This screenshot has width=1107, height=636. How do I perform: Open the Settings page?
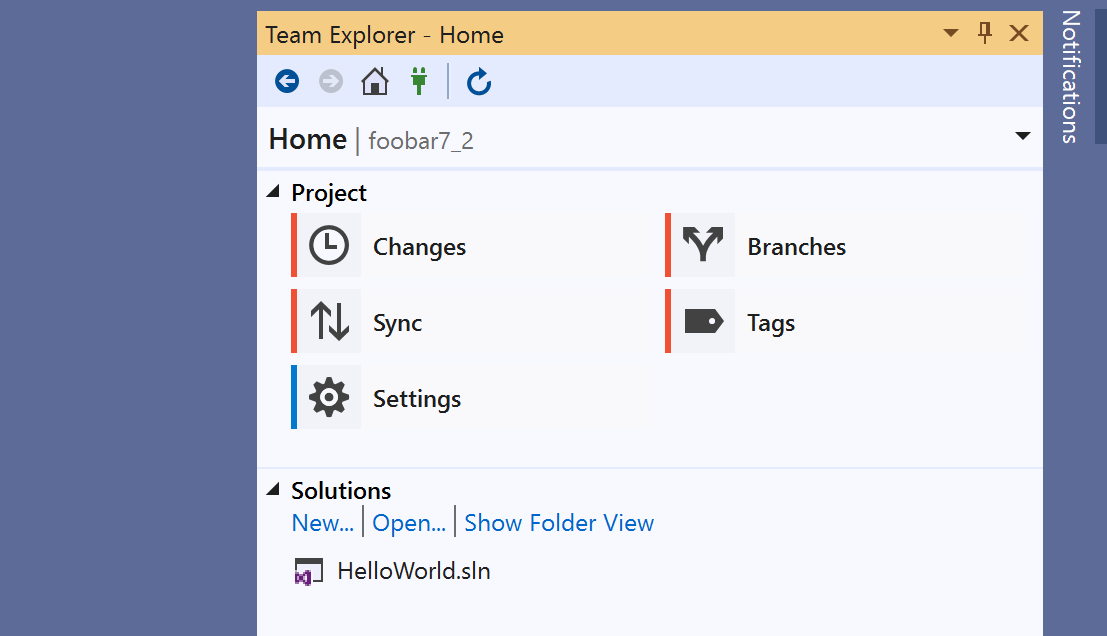[x=417, y=399]
